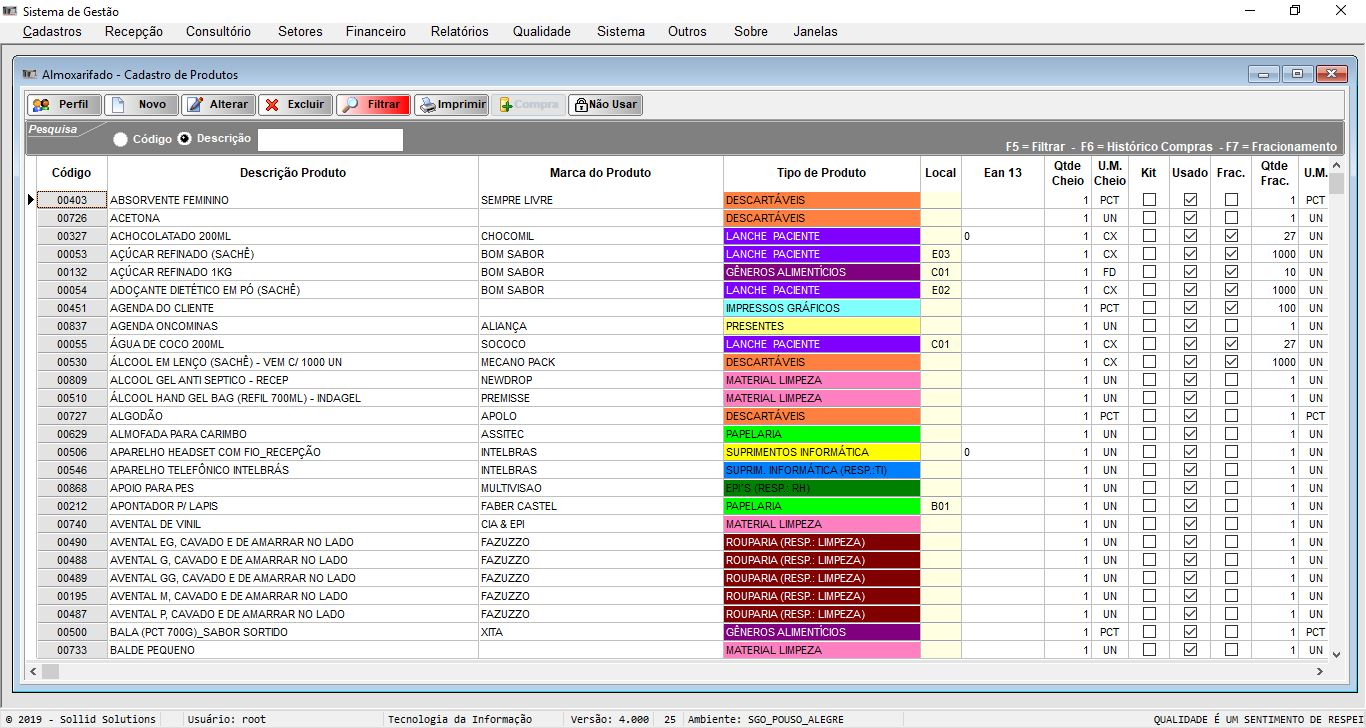Restore the Cadastro de Produtos inner window
This screenshot has height=728, width=1366.
pyautogui.click(x=1297, y=74)
